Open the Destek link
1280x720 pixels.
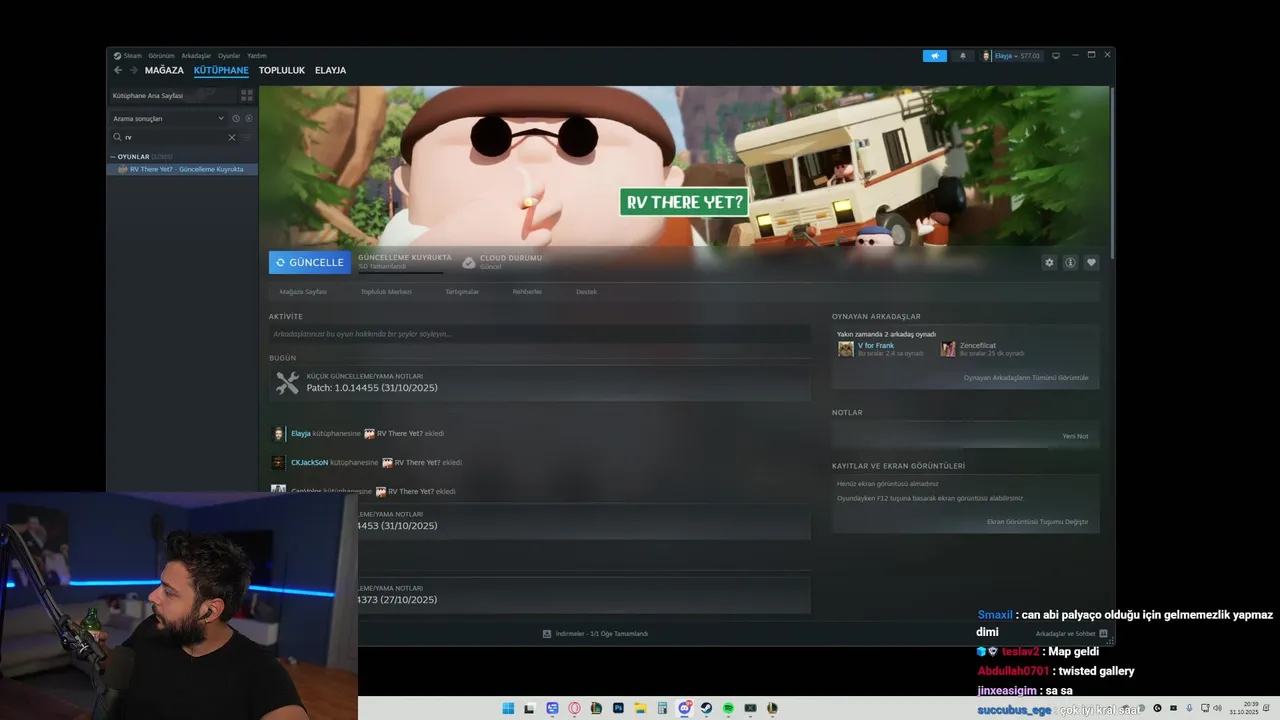coord(587,292)
